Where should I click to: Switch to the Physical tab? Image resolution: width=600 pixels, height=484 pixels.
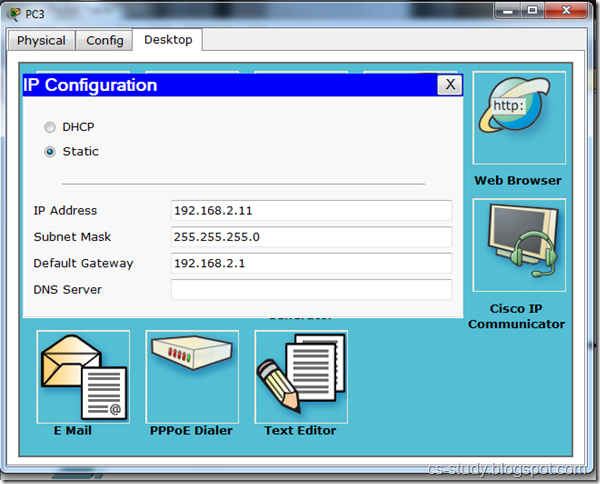pyautogui.click(x=41, y=41)
